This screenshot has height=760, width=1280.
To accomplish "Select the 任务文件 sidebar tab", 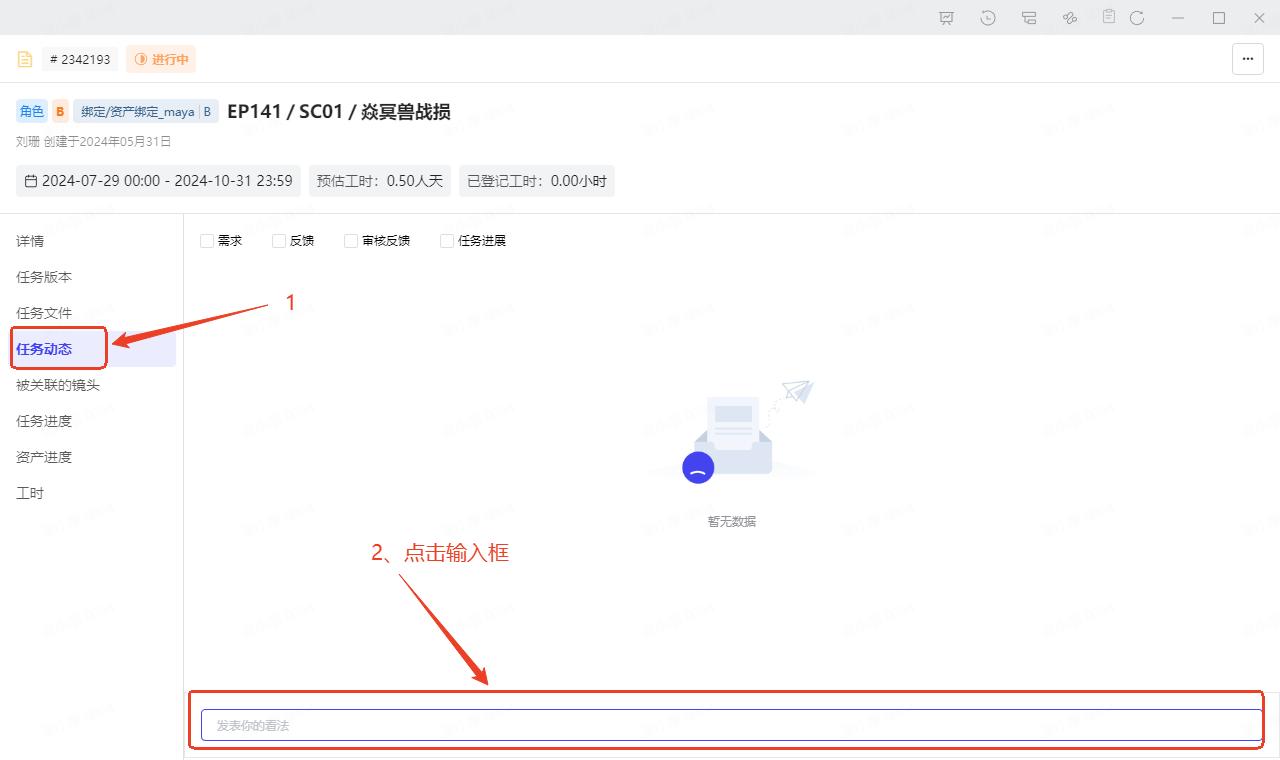I will click(x=44, y=313).
